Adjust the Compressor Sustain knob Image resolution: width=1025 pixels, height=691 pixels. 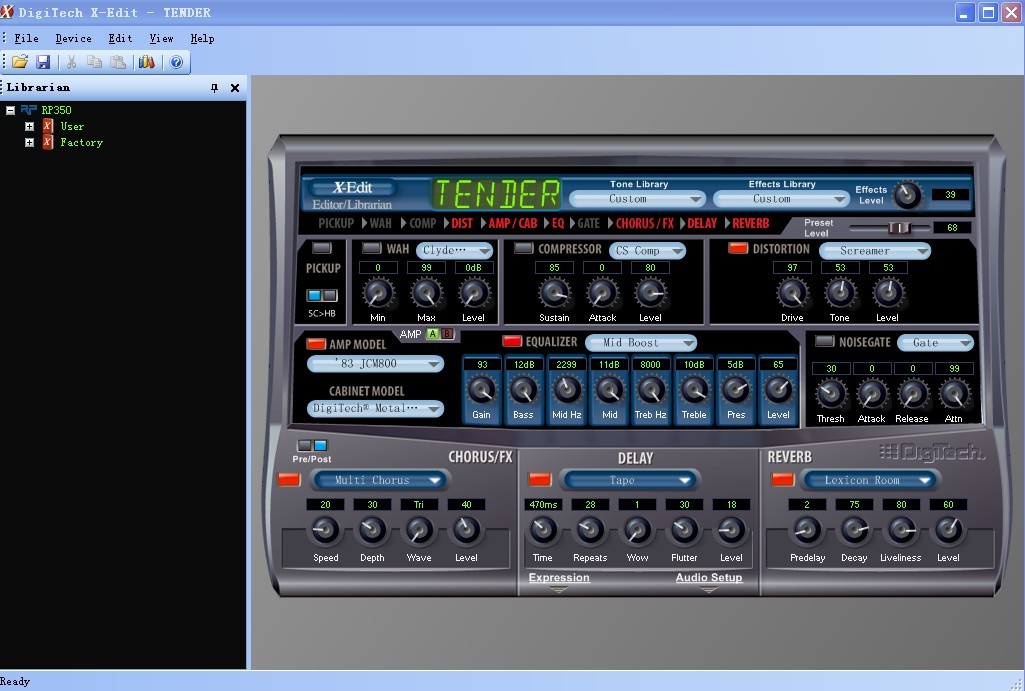554,293
